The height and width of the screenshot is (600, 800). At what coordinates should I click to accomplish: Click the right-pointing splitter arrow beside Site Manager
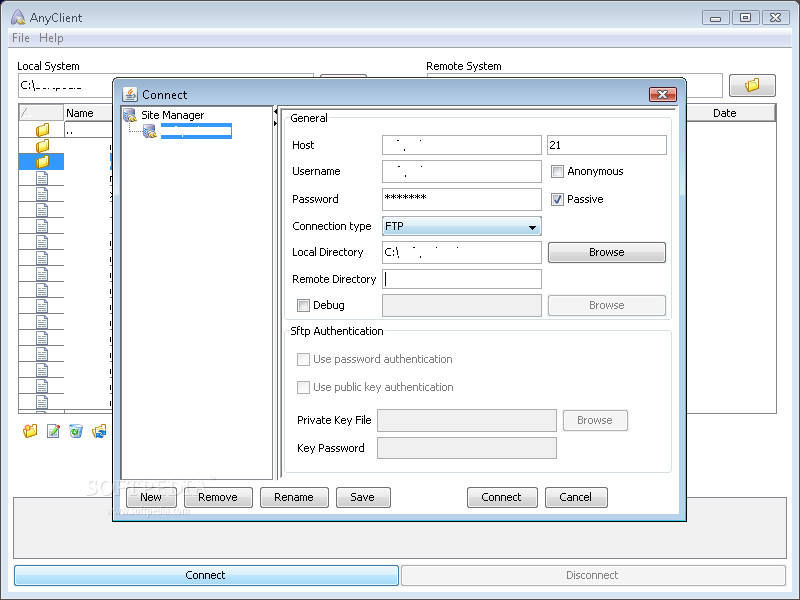pyautogui.click(x=276, y=123)
